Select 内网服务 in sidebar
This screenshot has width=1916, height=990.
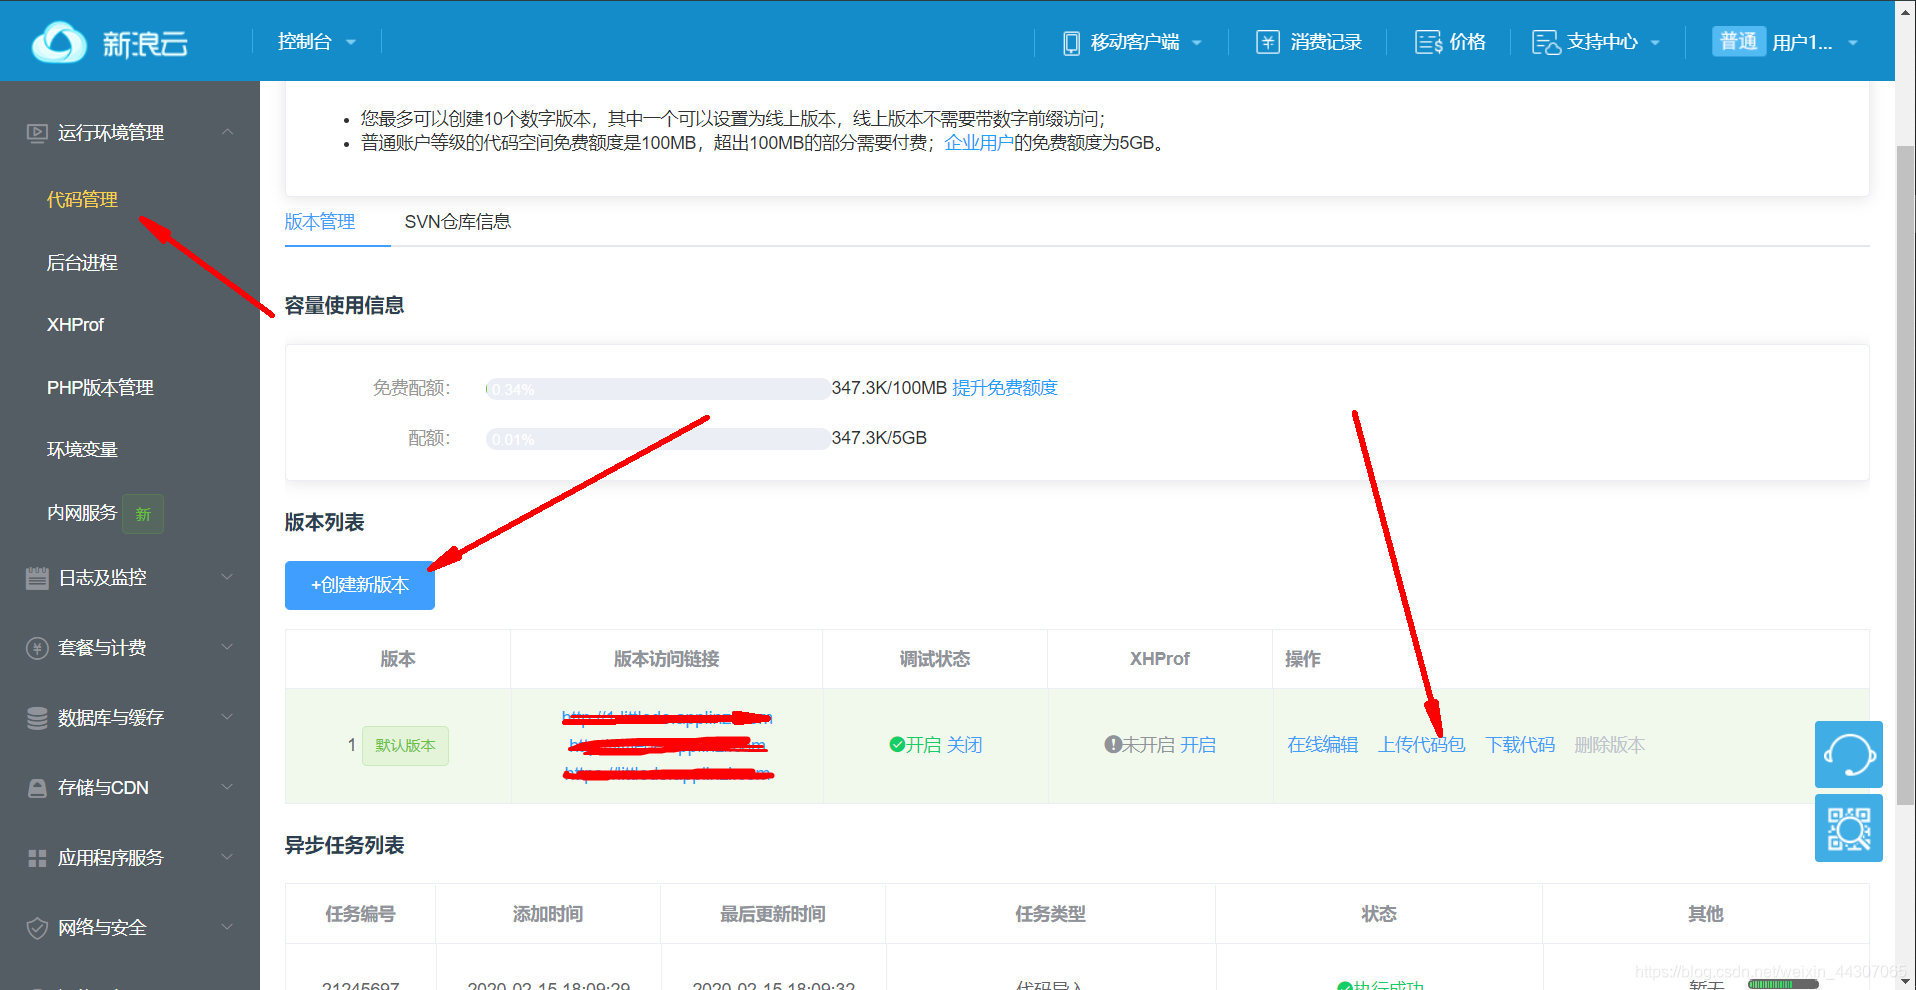pyautogui.click(x=82, y=513)
